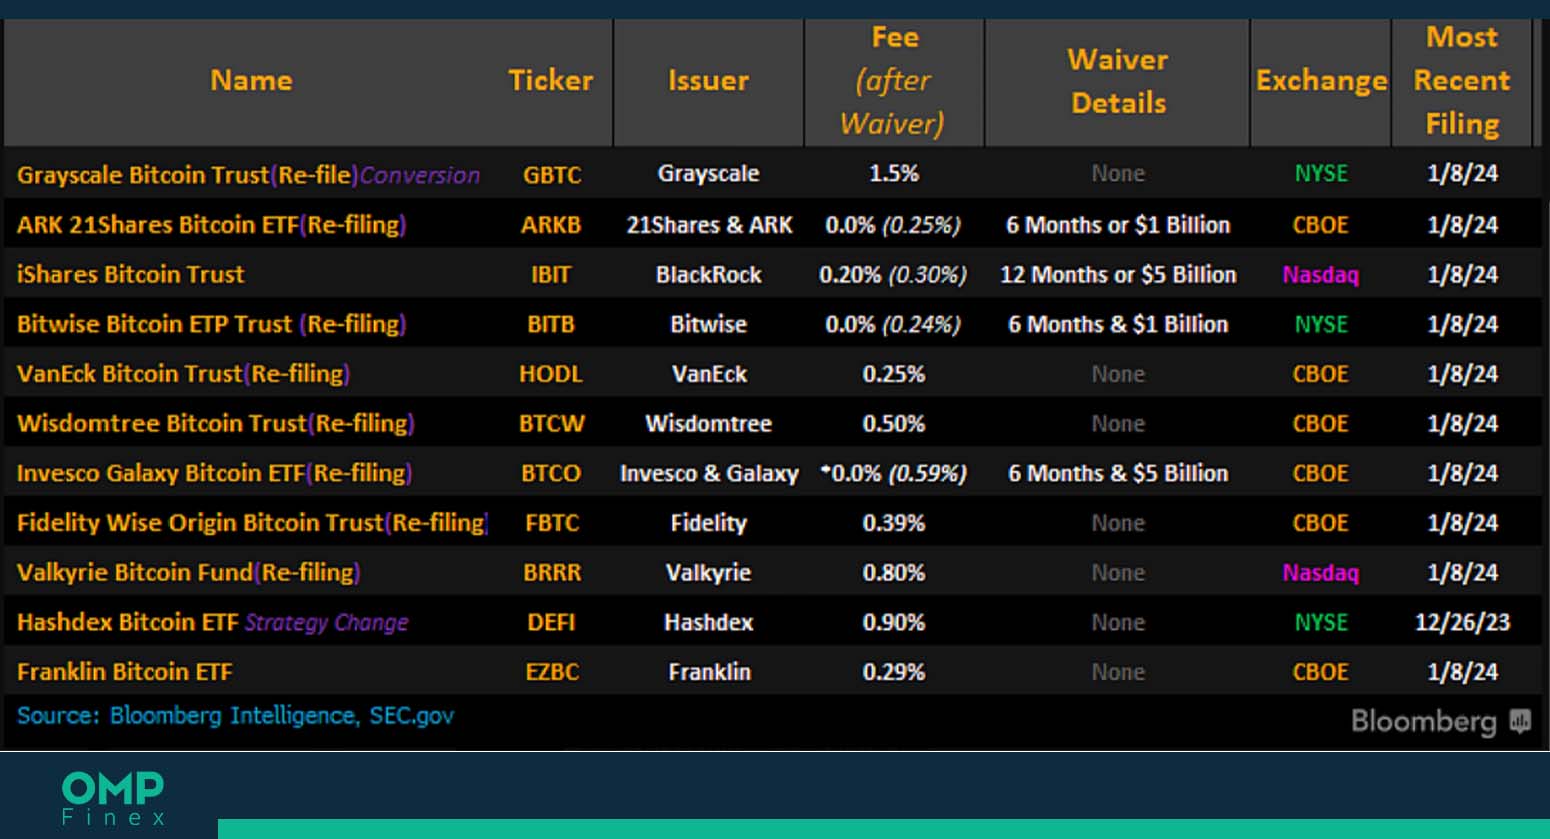The image size is (1550, 839).
Task: Click the BTCW ticker
Action: point(551,424)
